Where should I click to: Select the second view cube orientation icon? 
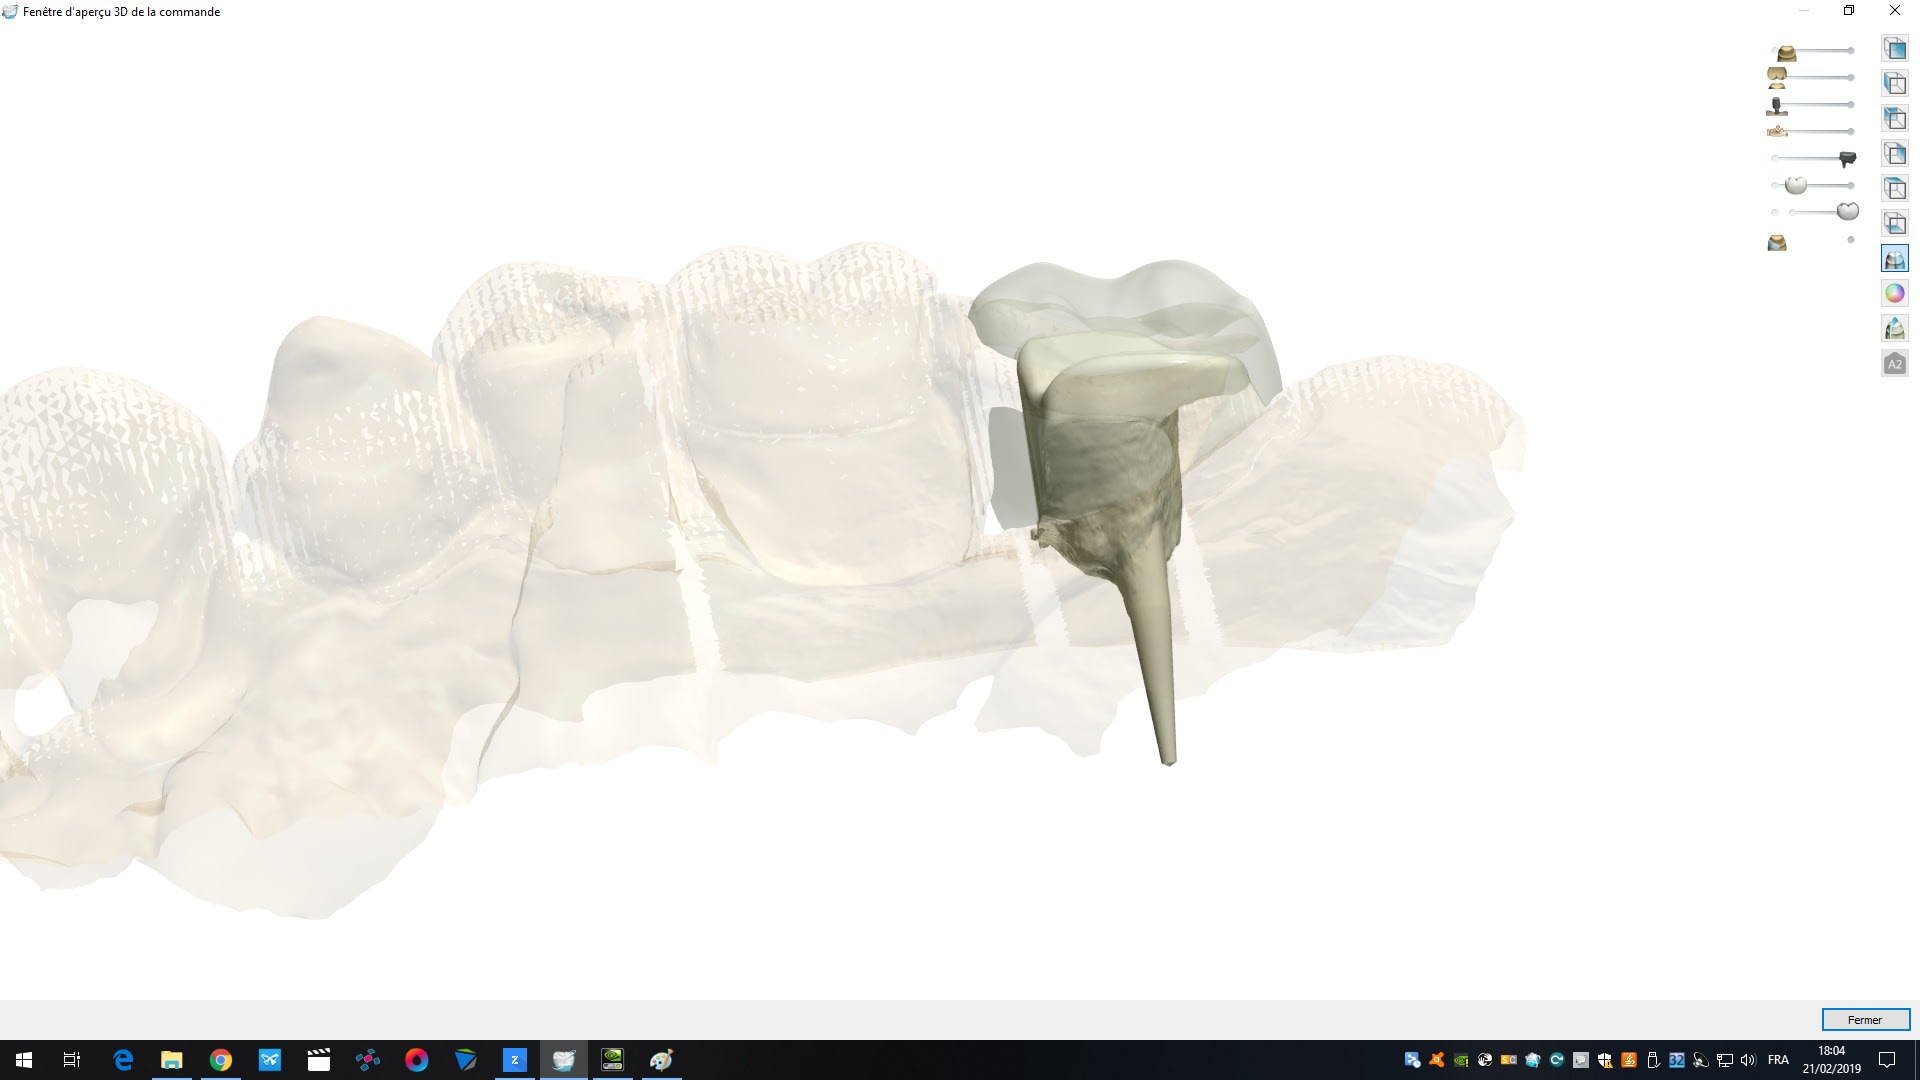pos(1894,83)
